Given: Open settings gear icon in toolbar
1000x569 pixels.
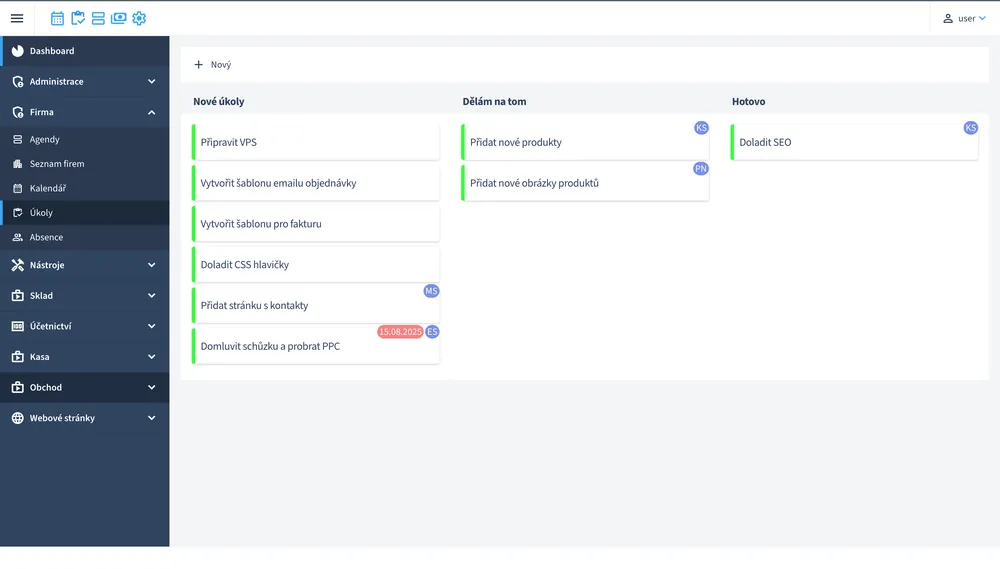Looking at the screenshot, I should 139,18.
